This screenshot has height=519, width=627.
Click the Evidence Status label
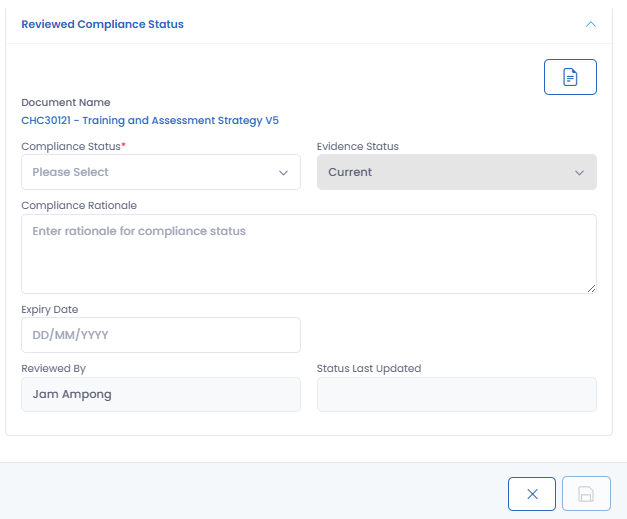[357, 146]
